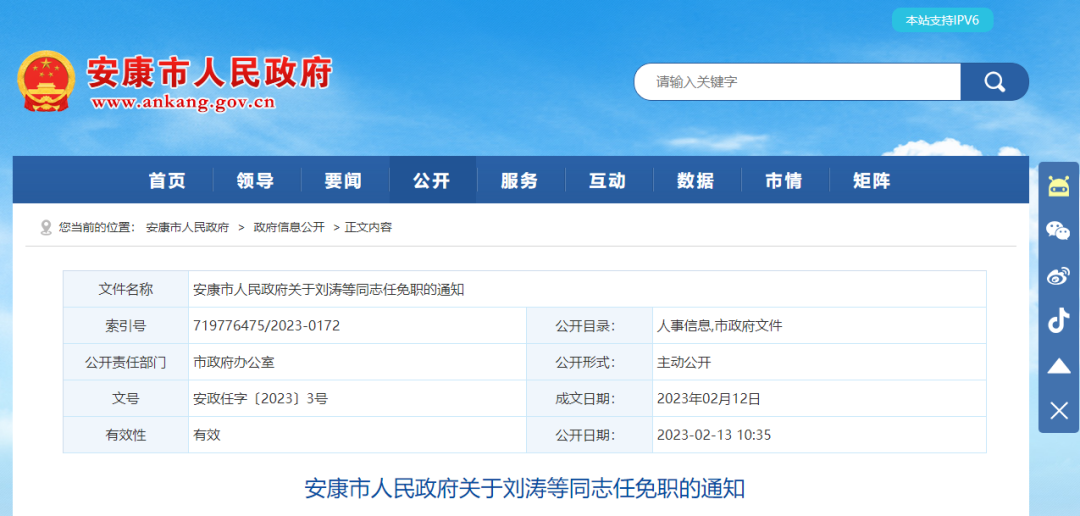Screen dimensions: 1080x516
Task: Click the 政府信息公开 breadcrumb link
Action: pyautogui.click(x=289, y=228)
